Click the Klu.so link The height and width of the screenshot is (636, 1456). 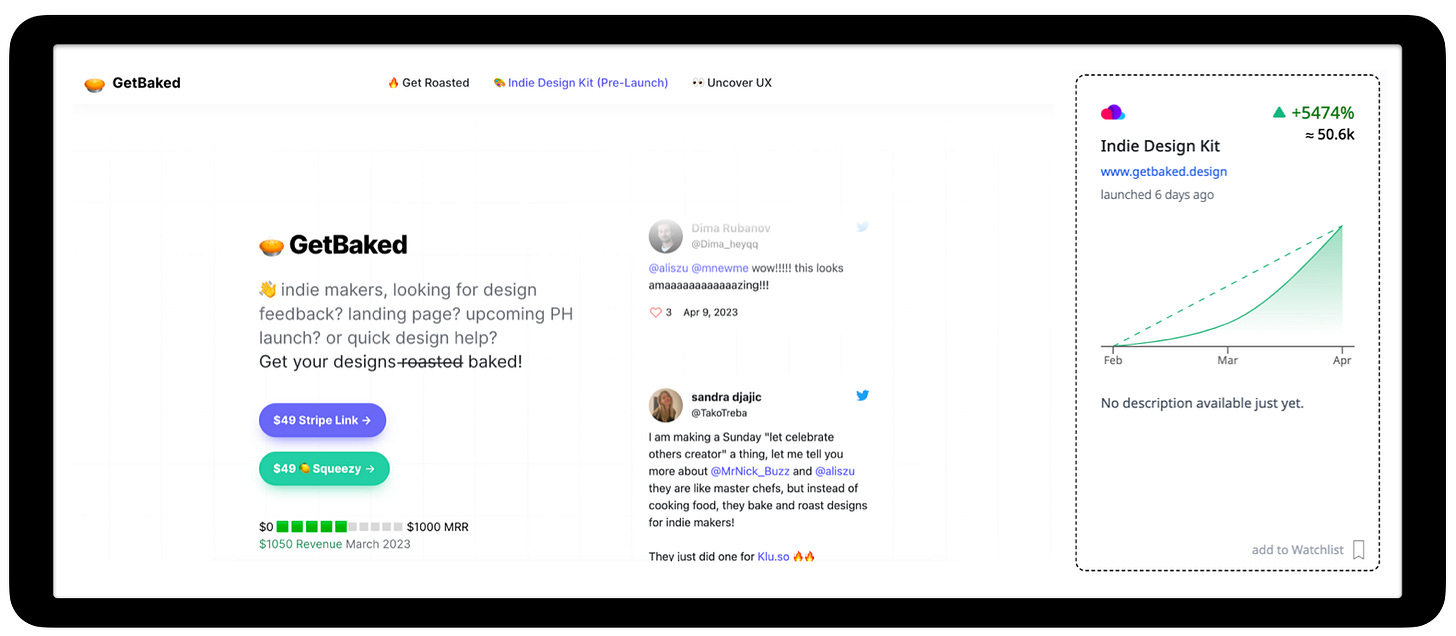click(x=773, y=556)
